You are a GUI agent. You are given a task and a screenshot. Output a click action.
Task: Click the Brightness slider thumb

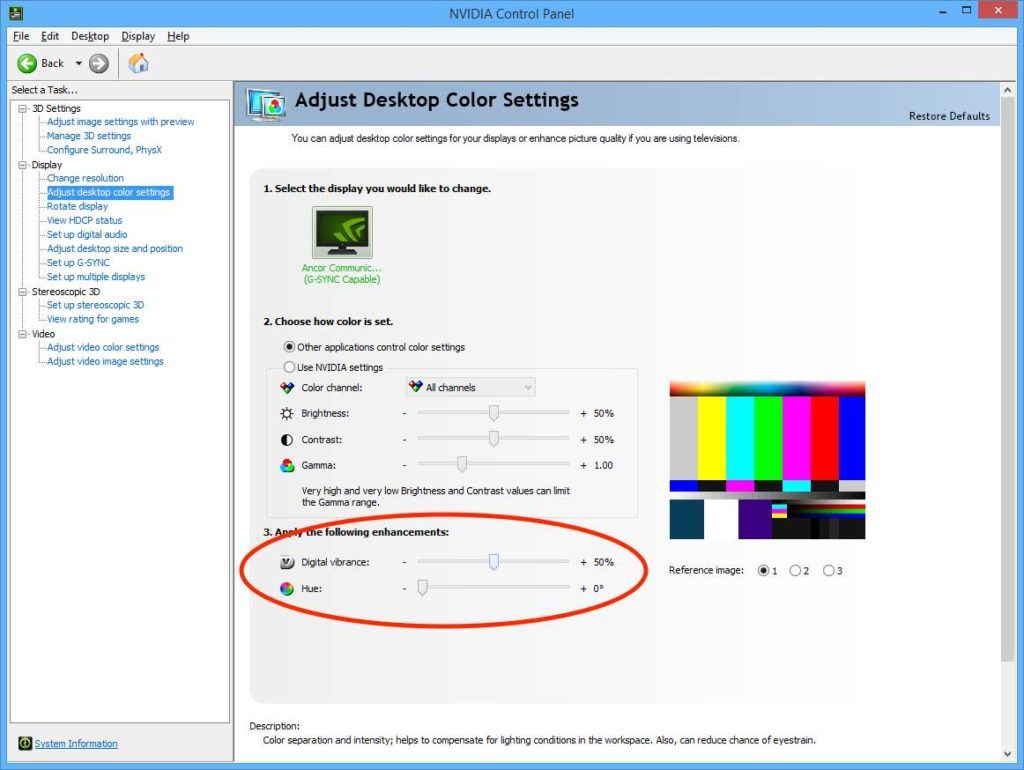(x=494, y=413)
